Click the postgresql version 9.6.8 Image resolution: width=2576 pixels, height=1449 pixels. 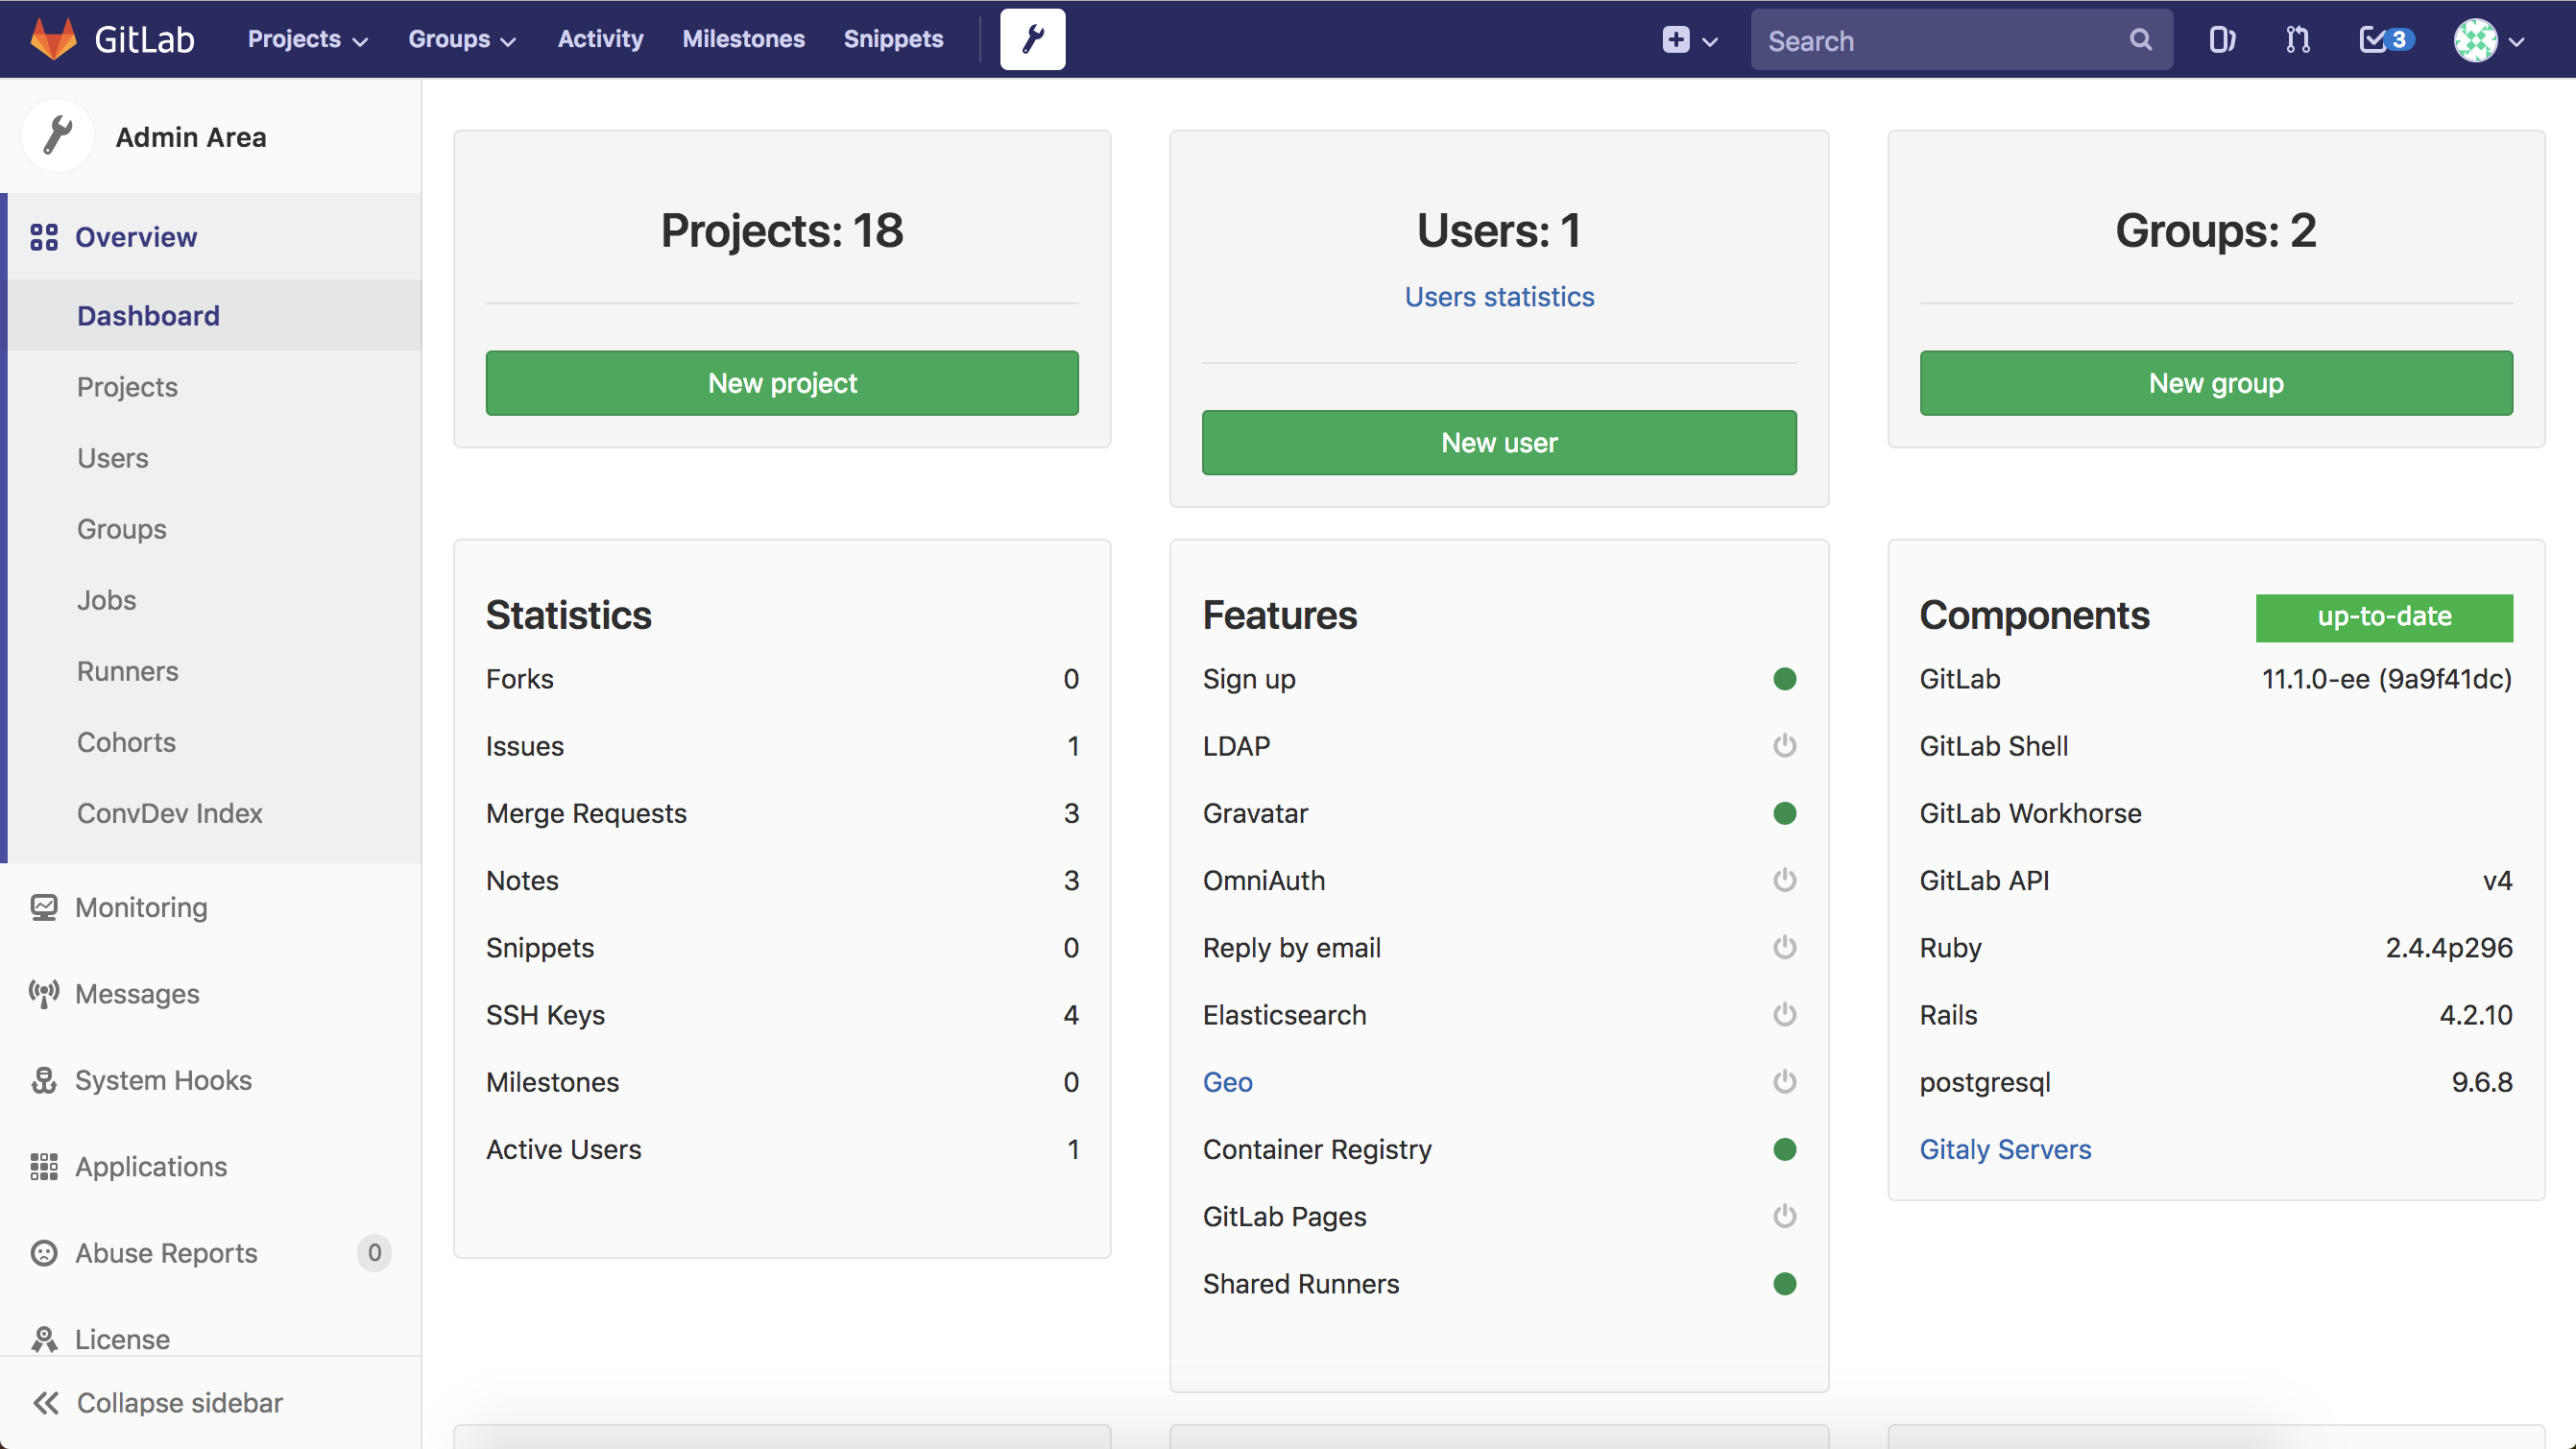click(2482, 1081)
